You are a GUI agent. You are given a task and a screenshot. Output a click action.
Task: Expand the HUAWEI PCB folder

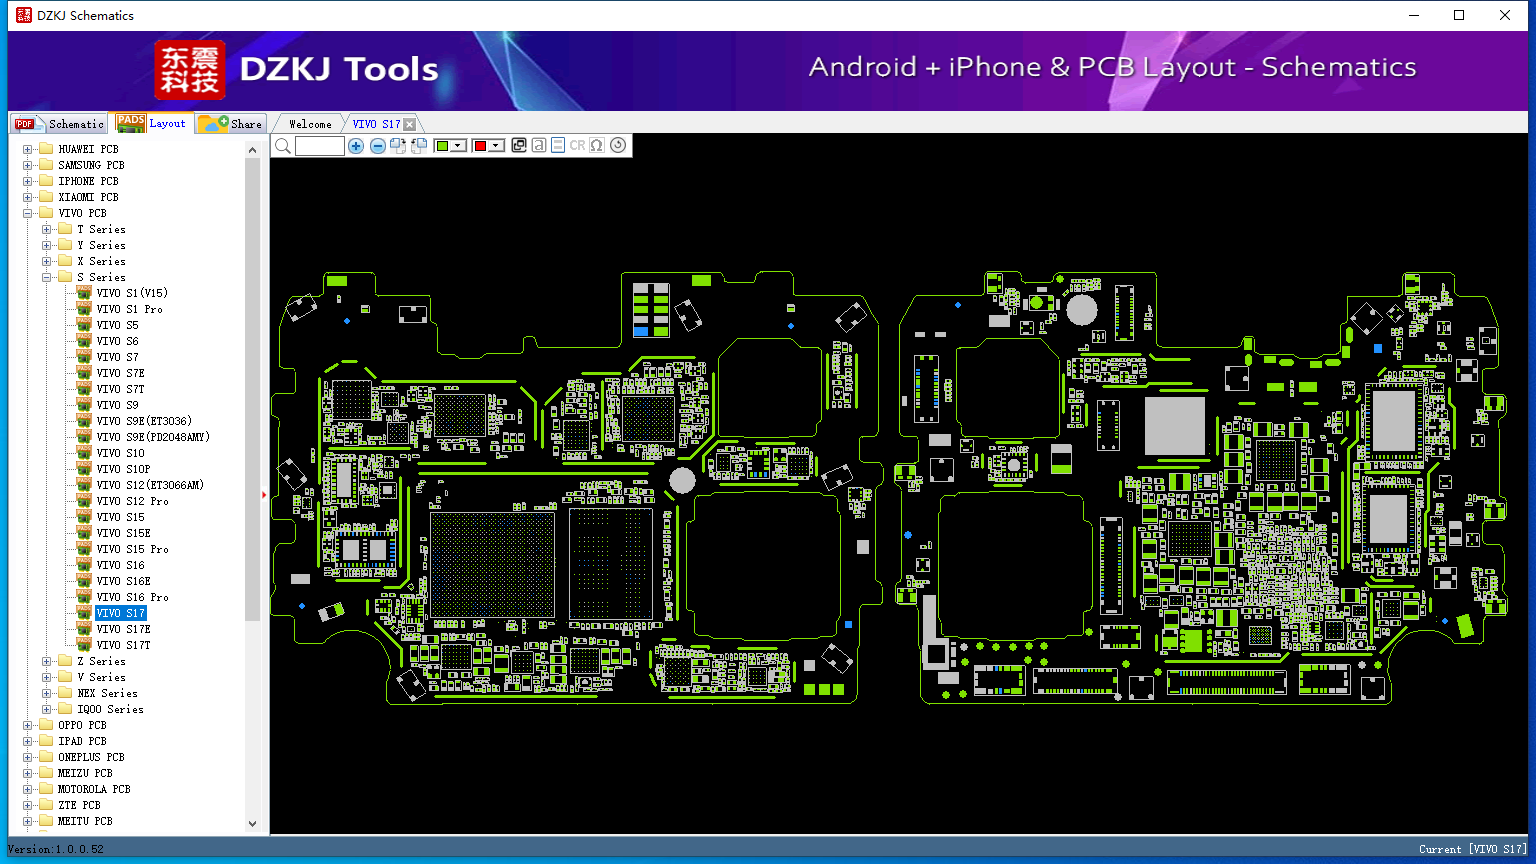[x=28, y=149]
